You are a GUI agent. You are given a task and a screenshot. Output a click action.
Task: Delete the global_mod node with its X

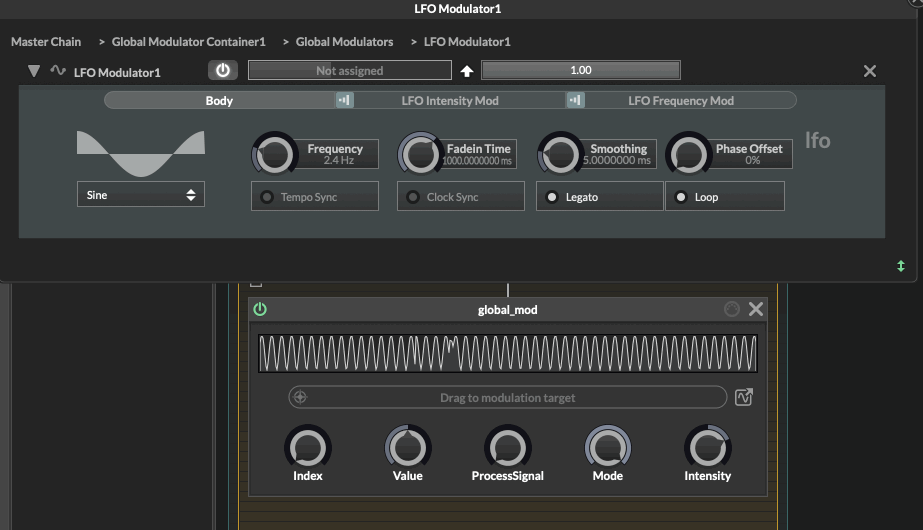click(756, 309)
